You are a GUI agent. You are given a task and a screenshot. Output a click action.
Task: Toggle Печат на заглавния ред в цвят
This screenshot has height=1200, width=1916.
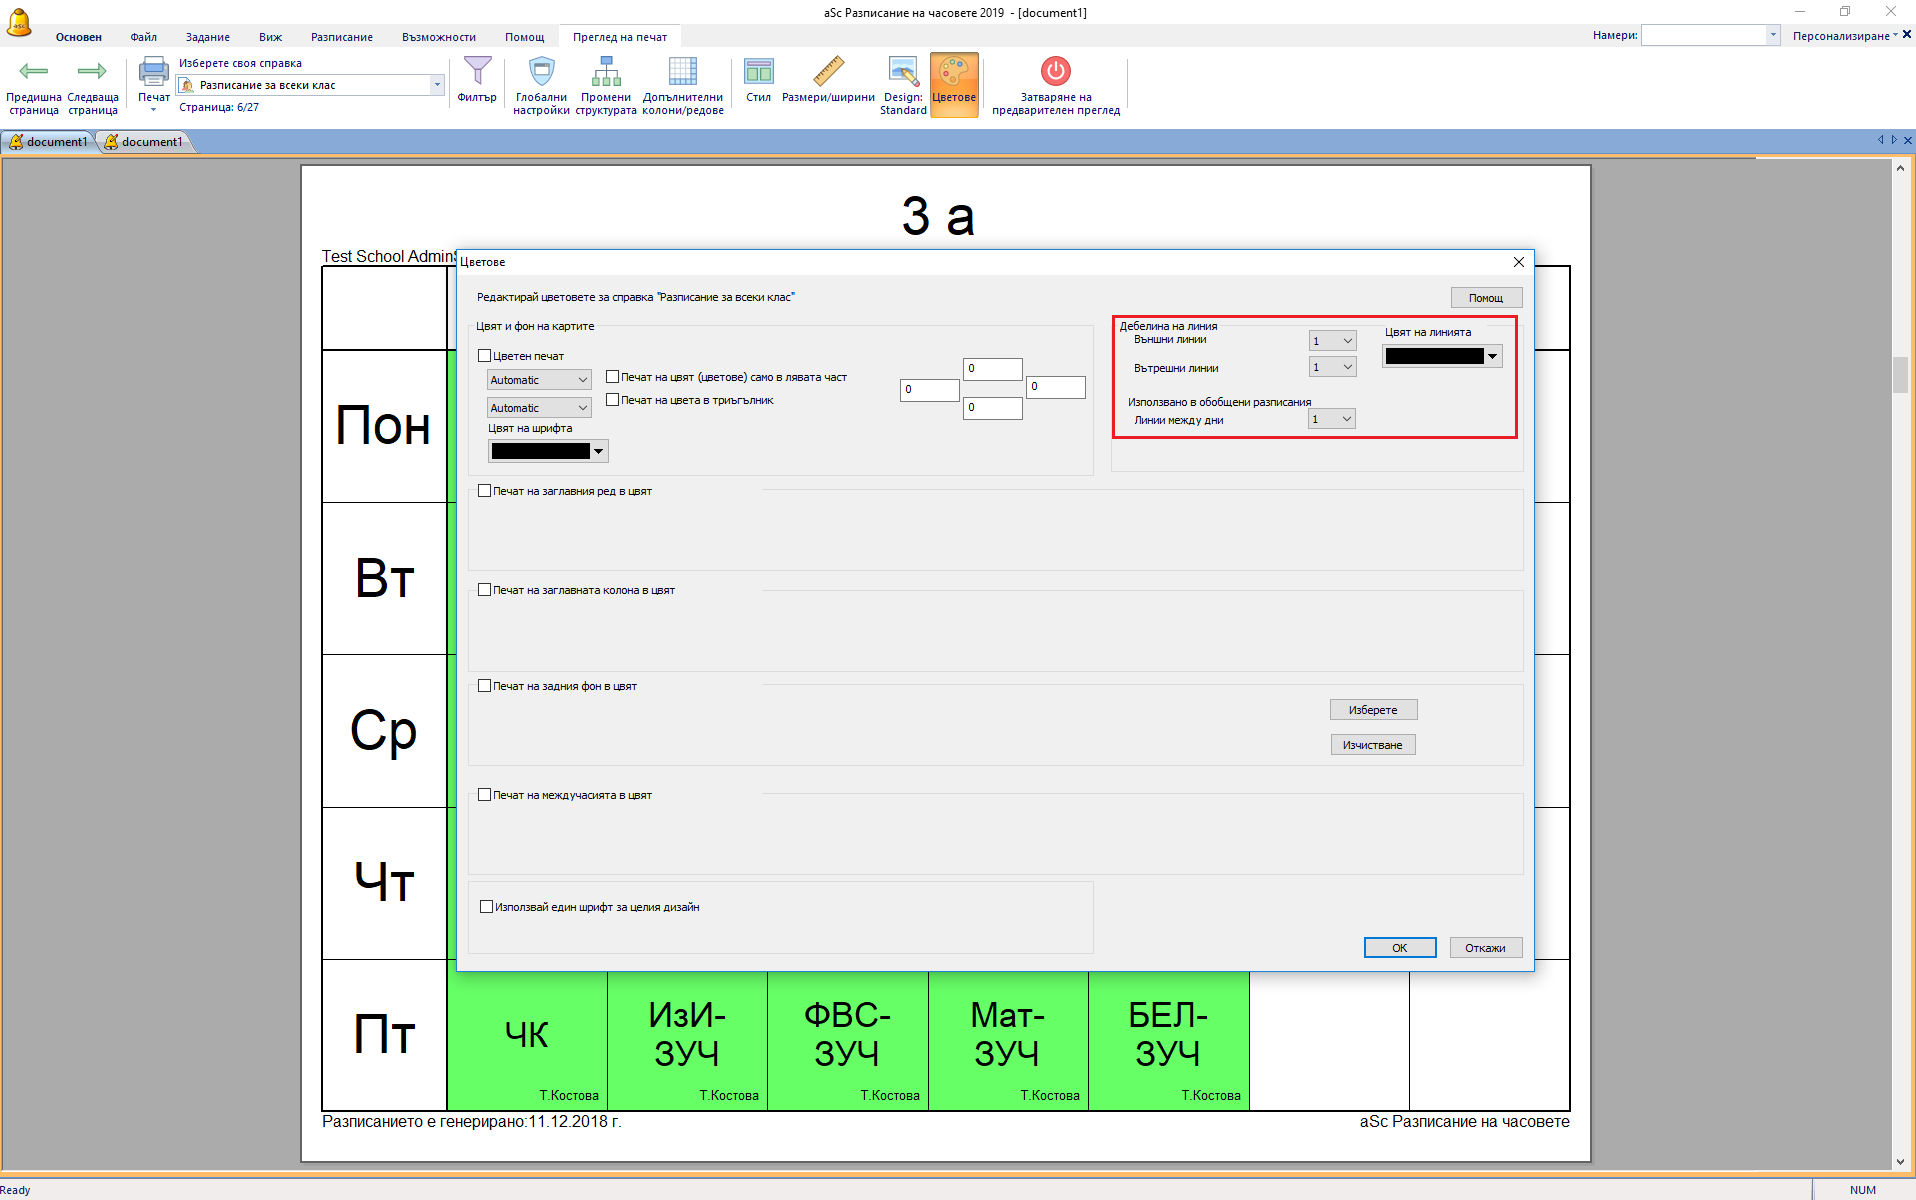tap(485, 491)
